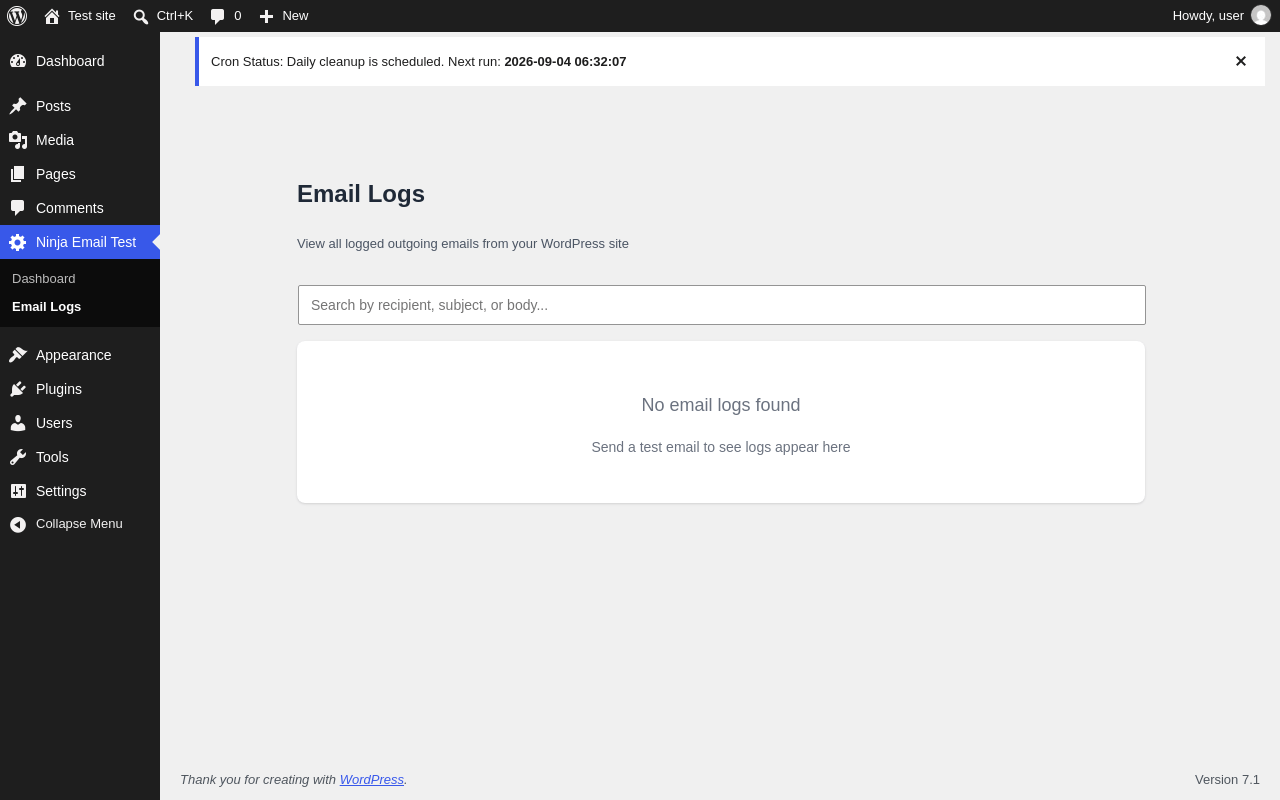Click the Posts pushpin icon
Screen dimensions: 1280x800
click(18, 106)
